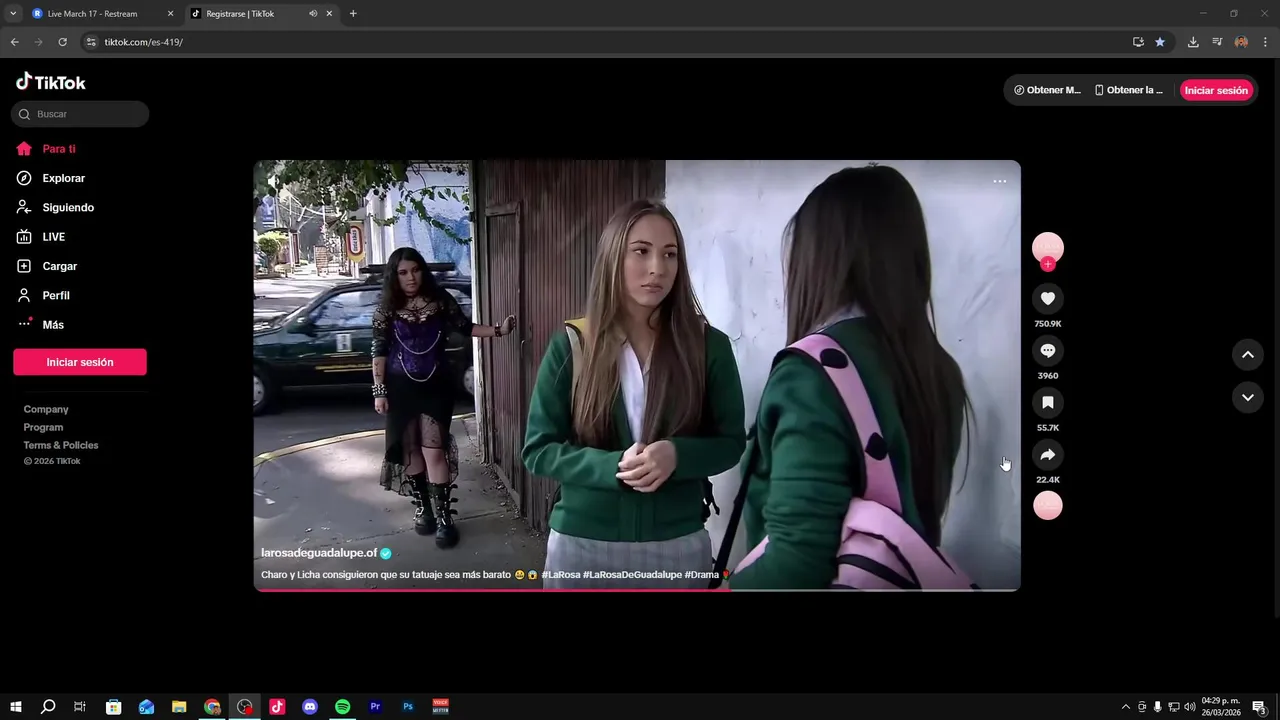Open Windows Start menu
This screenshot has width=1280, height=720.
point(16,707)
